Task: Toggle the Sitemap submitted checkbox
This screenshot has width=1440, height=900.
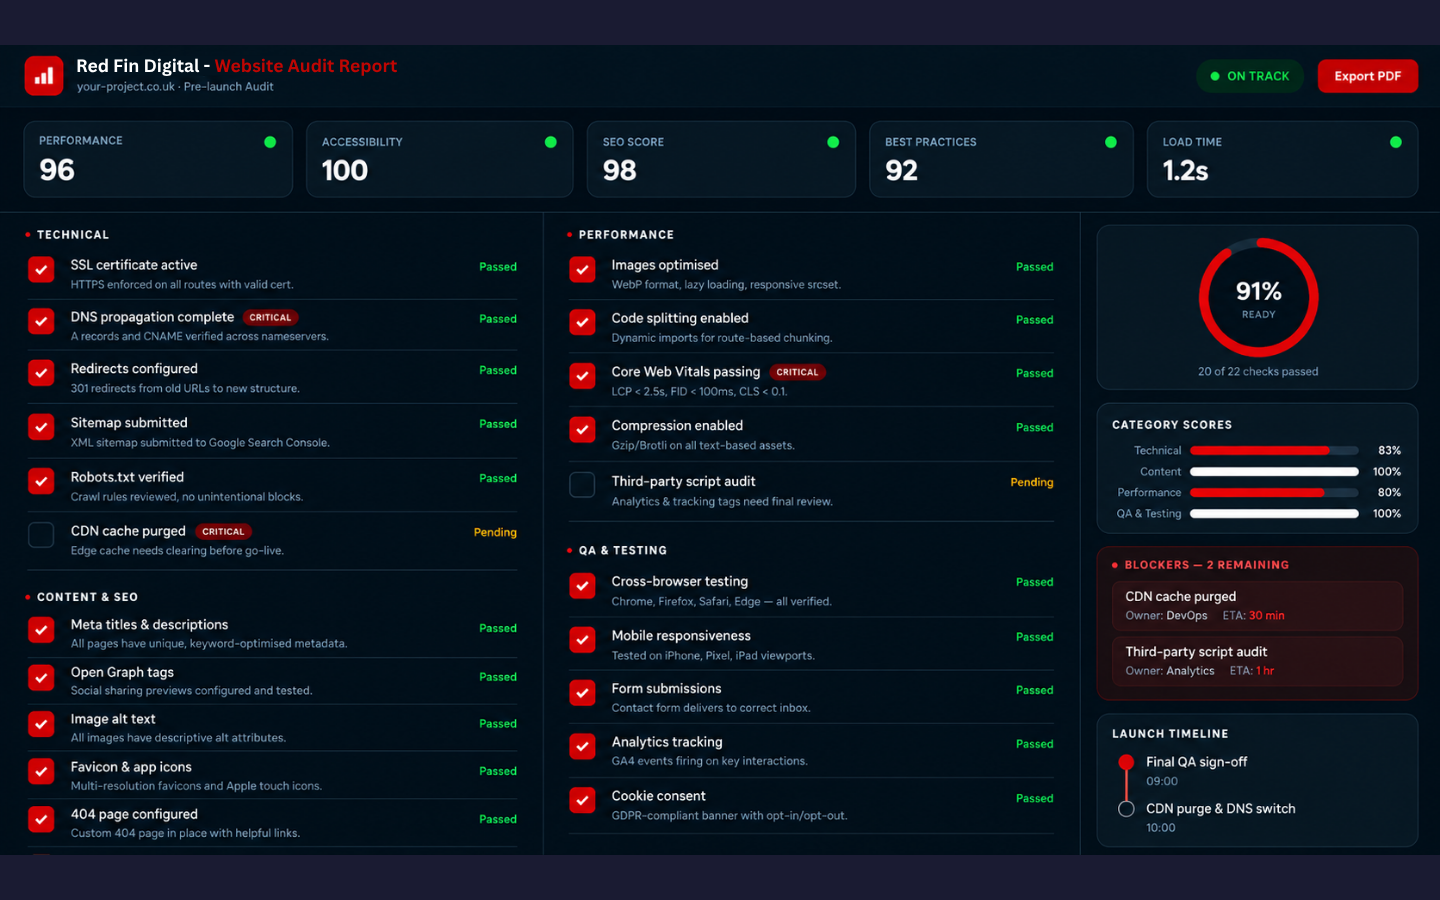Action: point(41,428)
